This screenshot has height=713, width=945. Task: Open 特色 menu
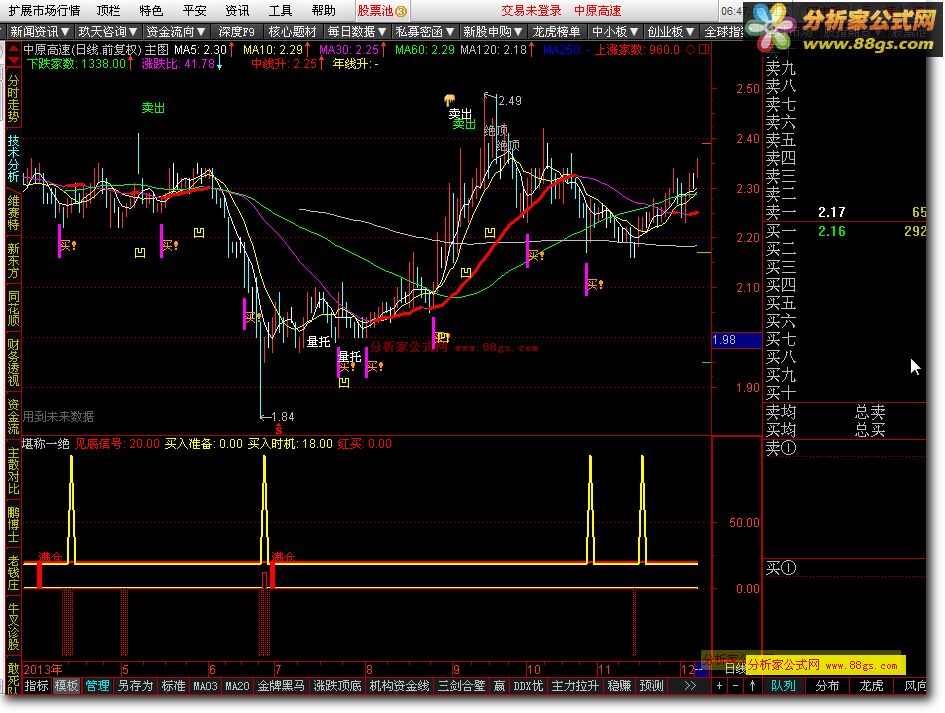151,11
